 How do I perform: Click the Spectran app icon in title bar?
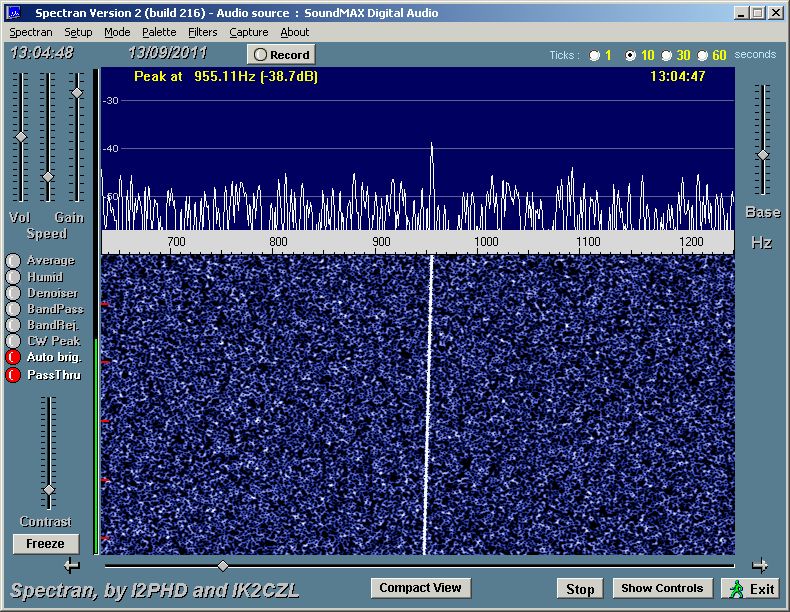click(14, 13)
